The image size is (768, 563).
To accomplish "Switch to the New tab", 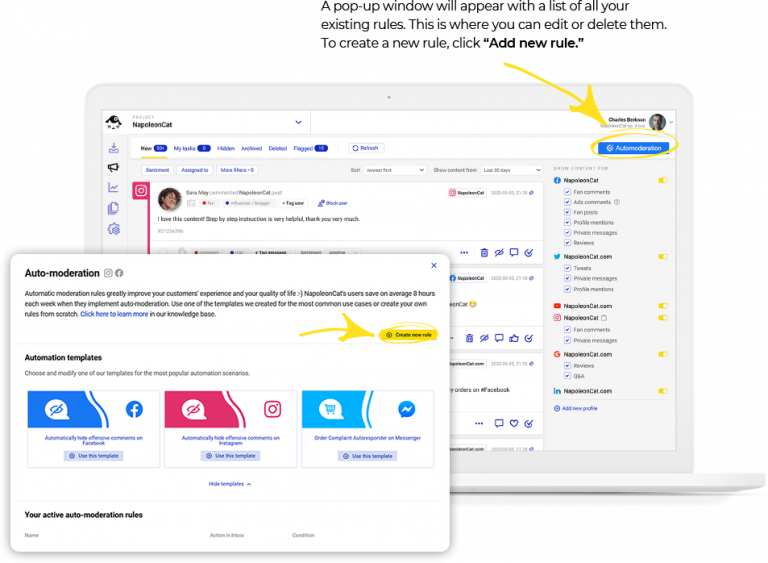I will click(153, 148).
